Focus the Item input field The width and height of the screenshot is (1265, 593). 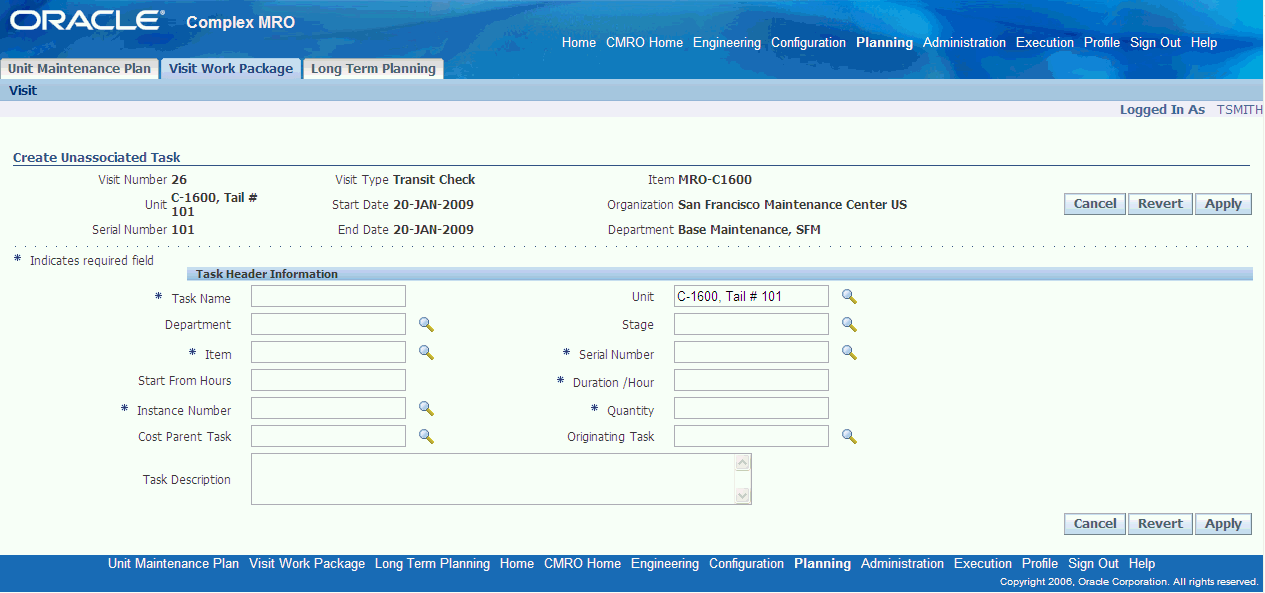point(328,352)
